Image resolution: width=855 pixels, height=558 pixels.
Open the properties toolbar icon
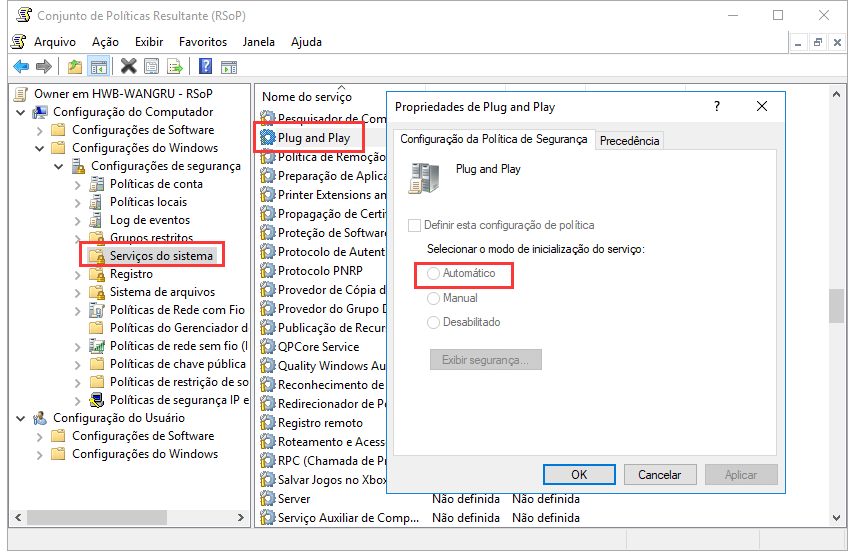152,67
